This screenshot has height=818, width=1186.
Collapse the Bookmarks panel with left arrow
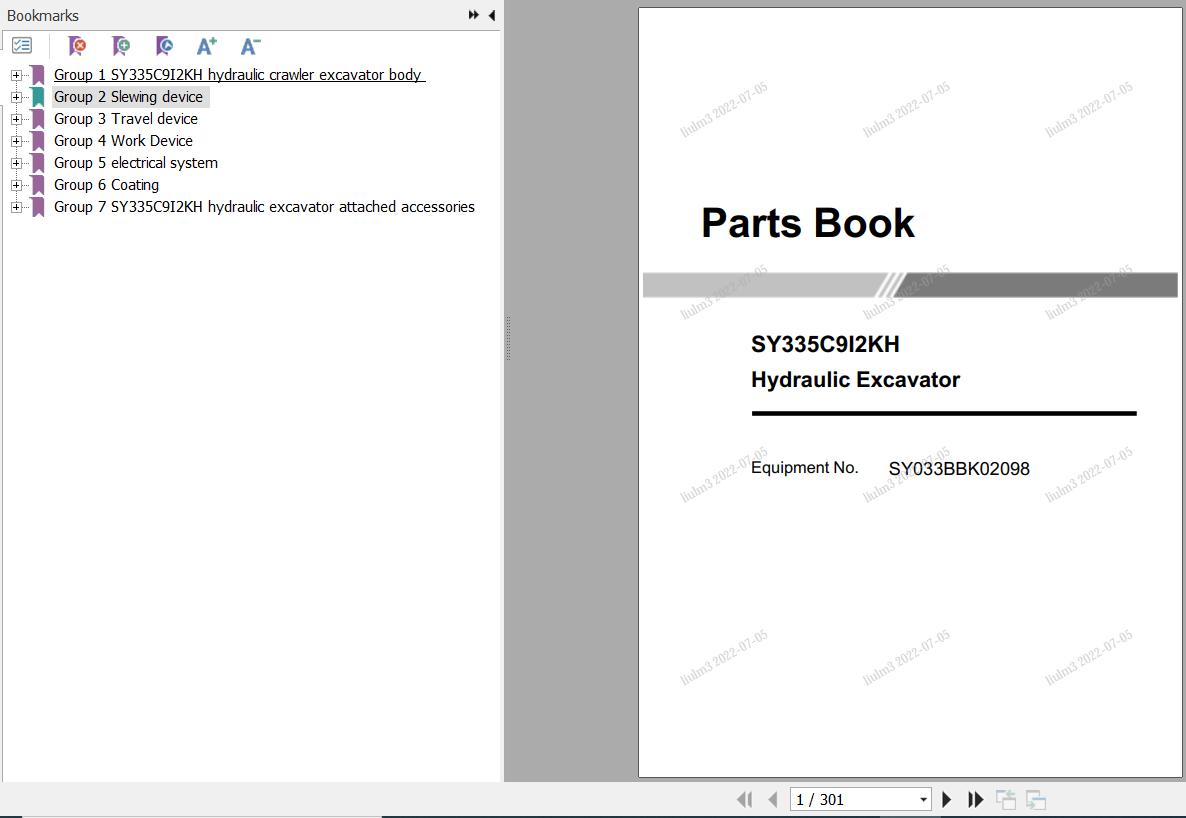coord(491,15)
